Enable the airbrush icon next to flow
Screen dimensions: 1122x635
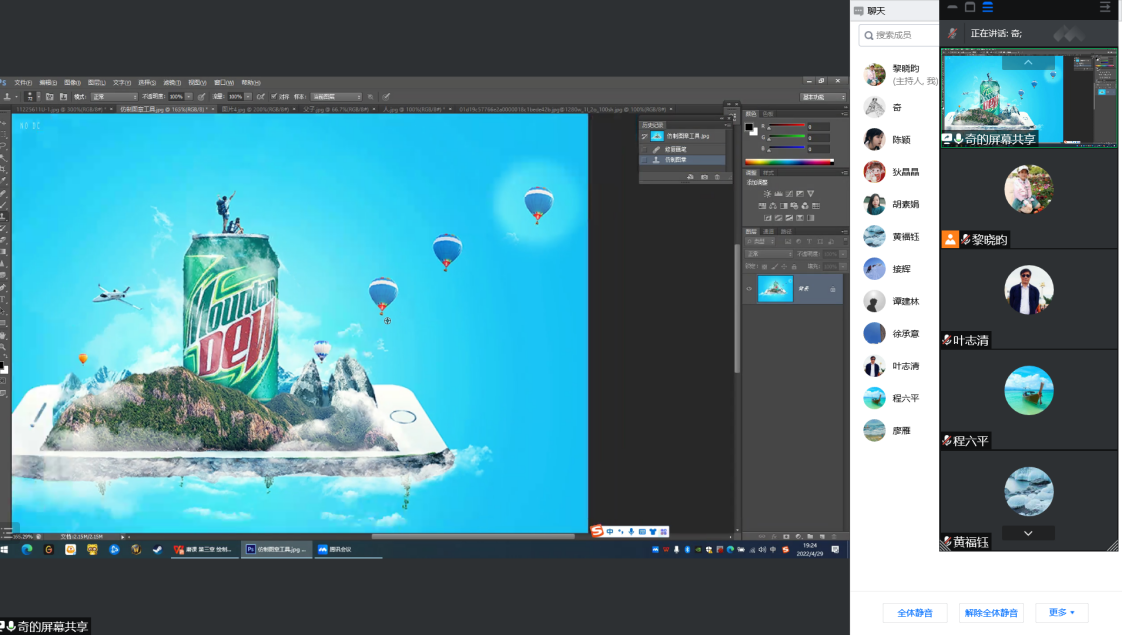pos(260,97)
